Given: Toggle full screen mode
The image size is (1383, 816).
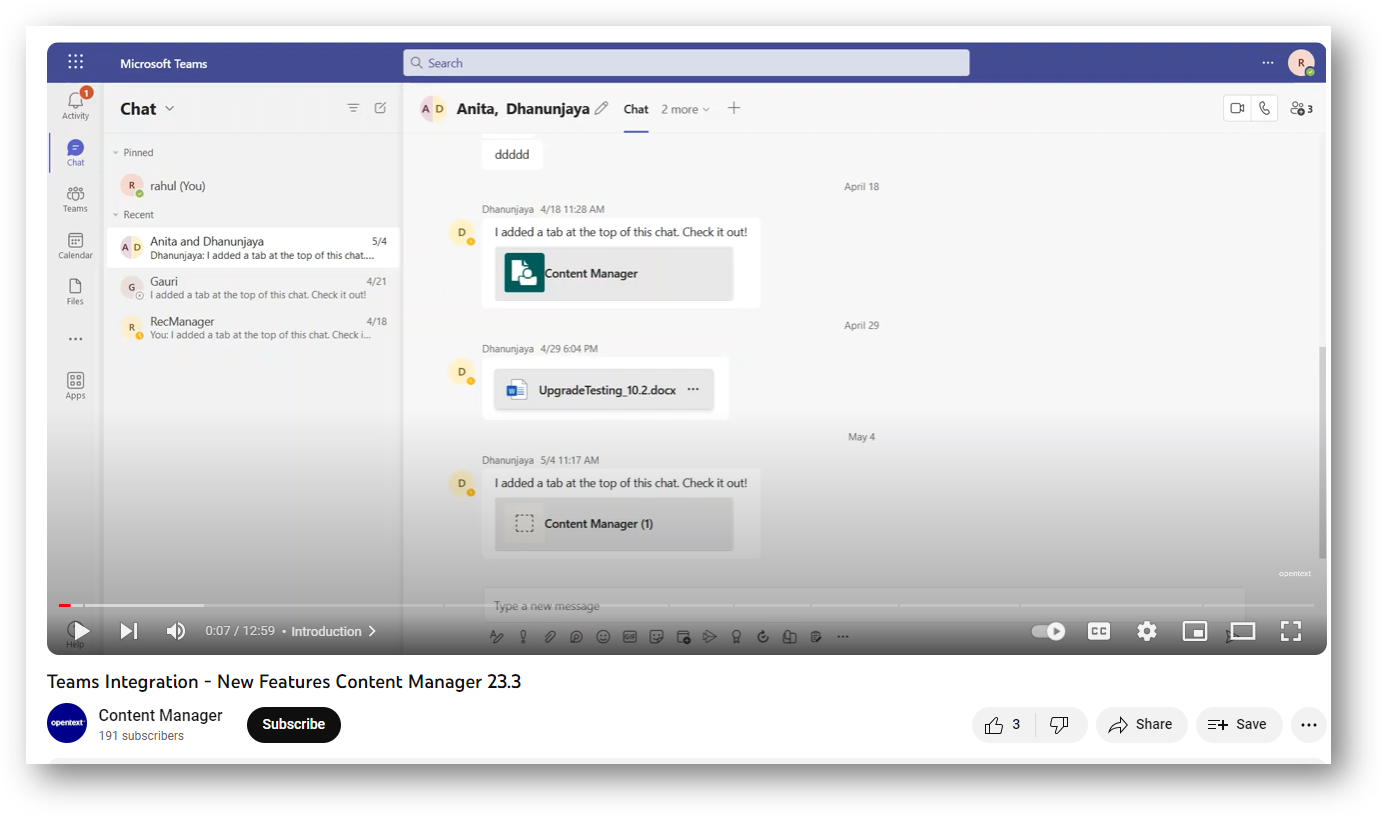Looking at the screenshot, I should [x=1291, y=631].
